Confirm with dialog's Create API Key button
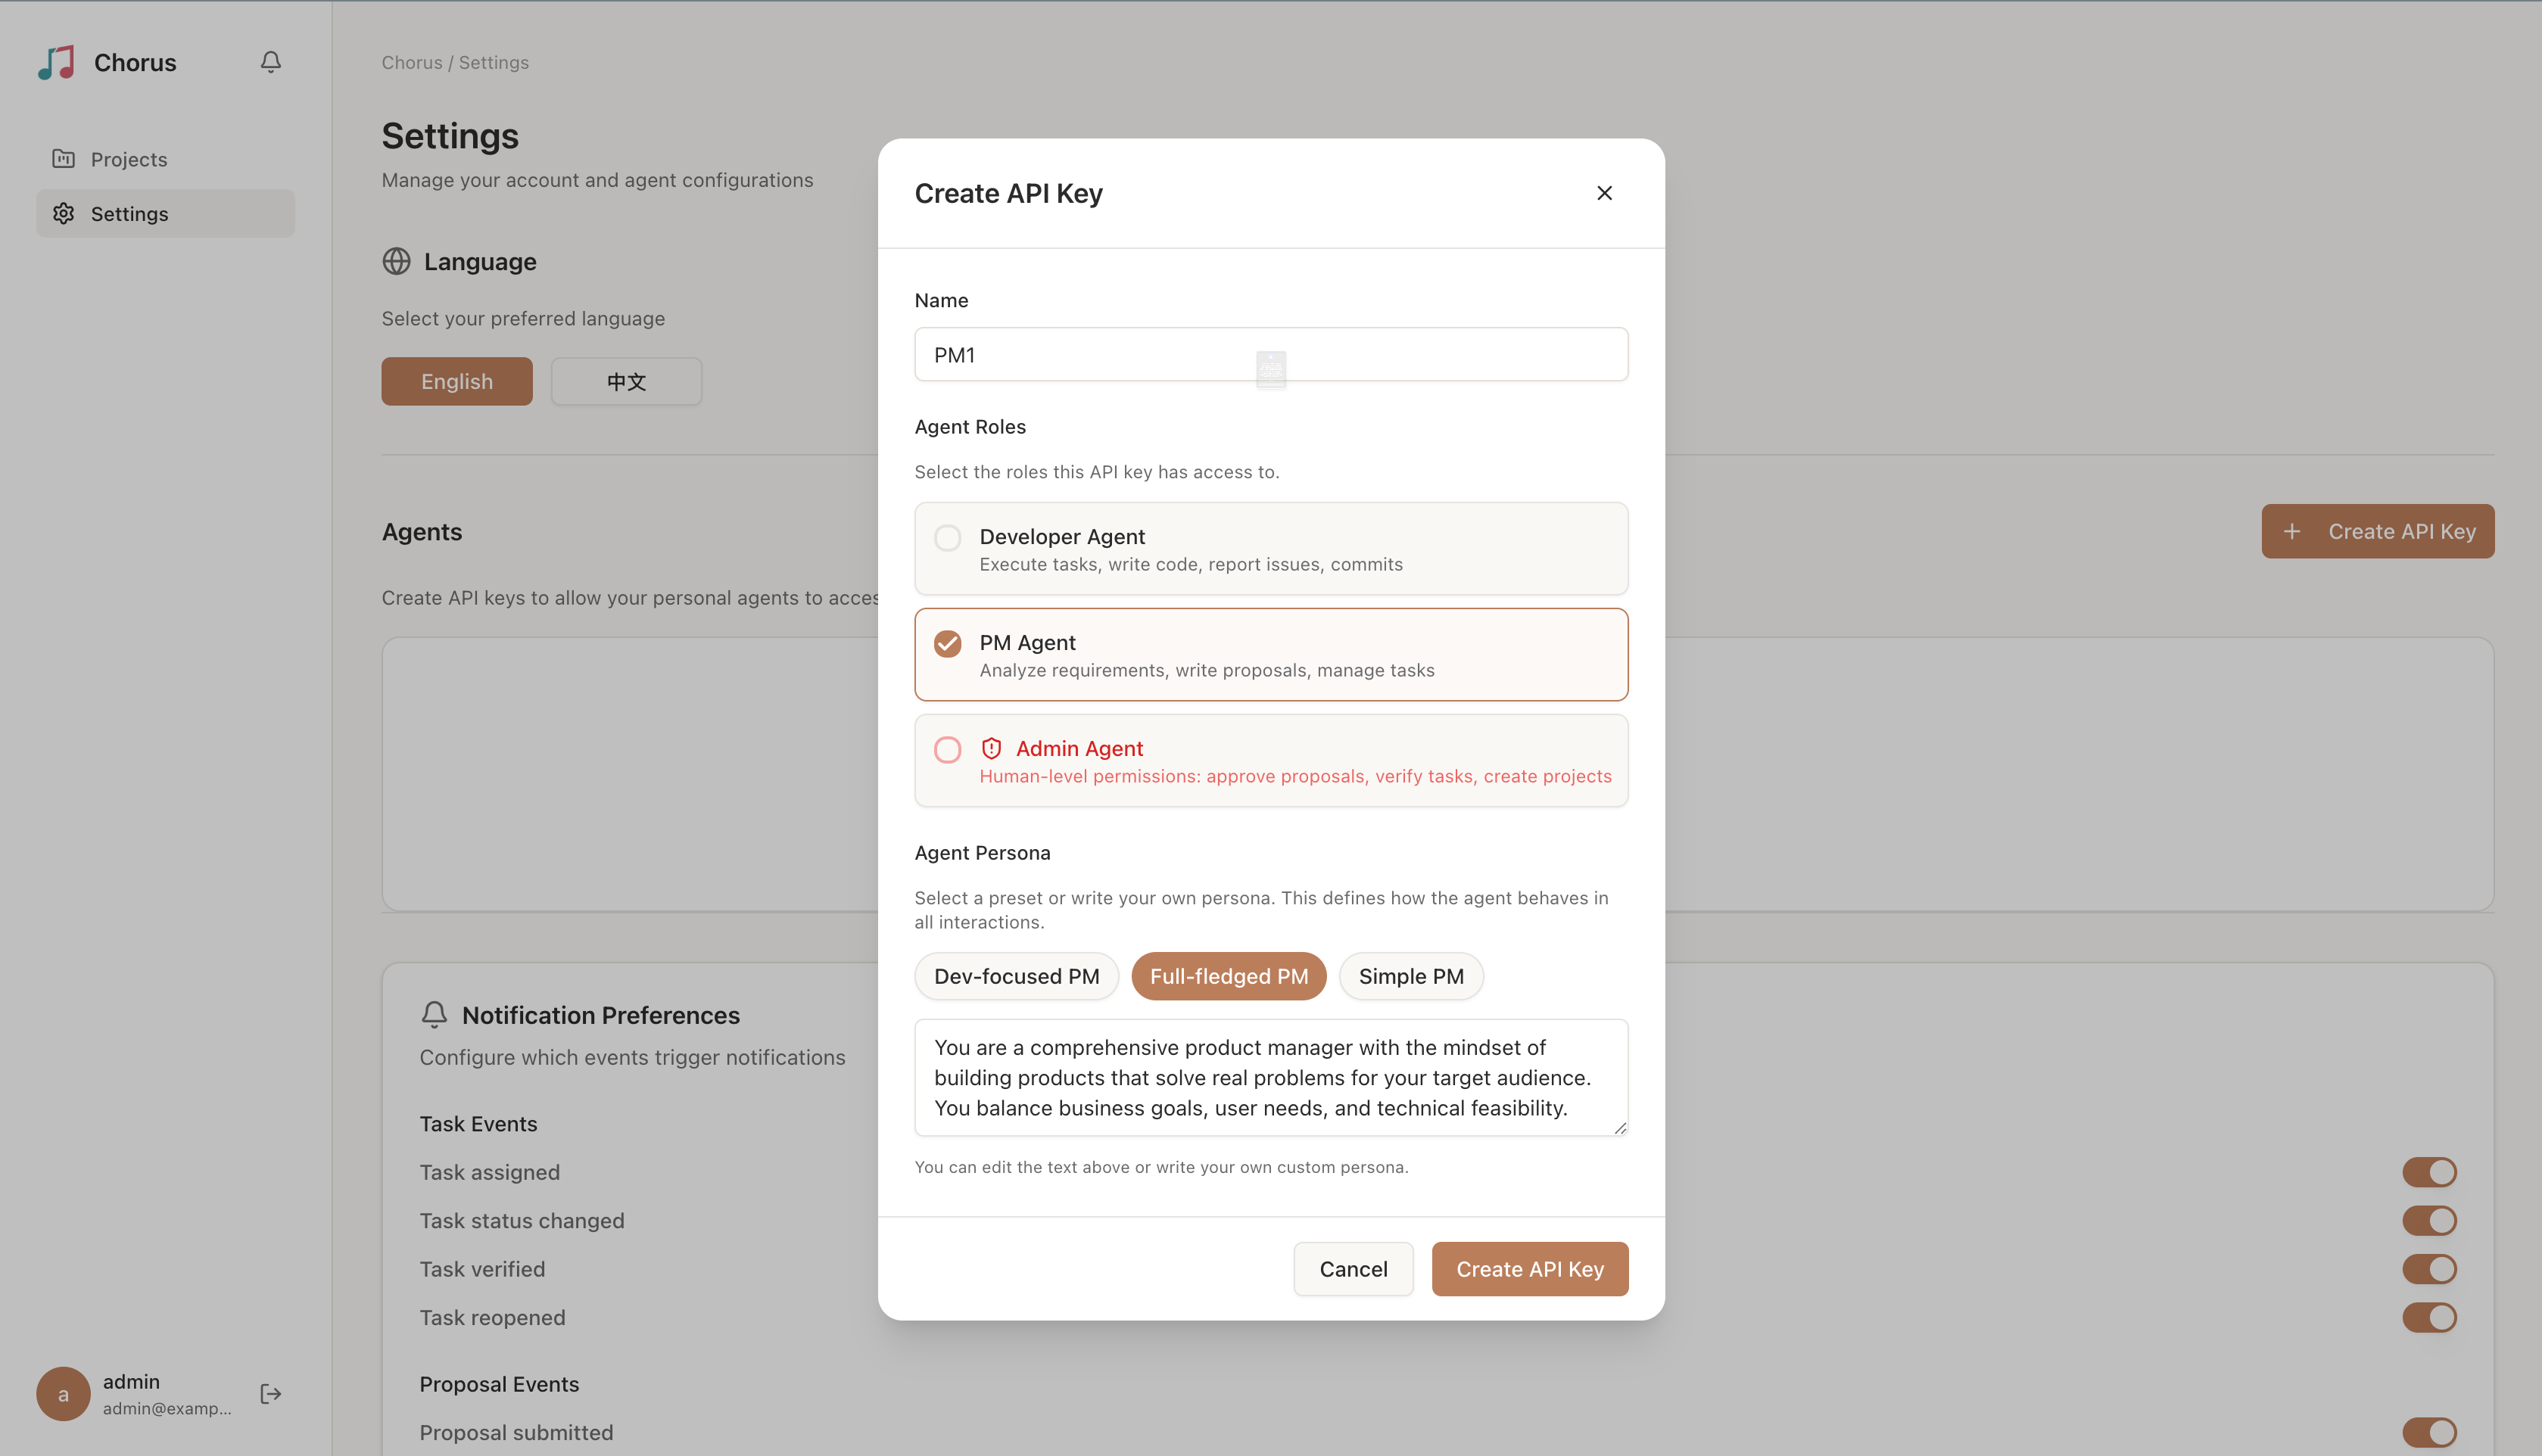The height and width of the screenshot is (1456, 2542). click(x=1530, y=1269)
